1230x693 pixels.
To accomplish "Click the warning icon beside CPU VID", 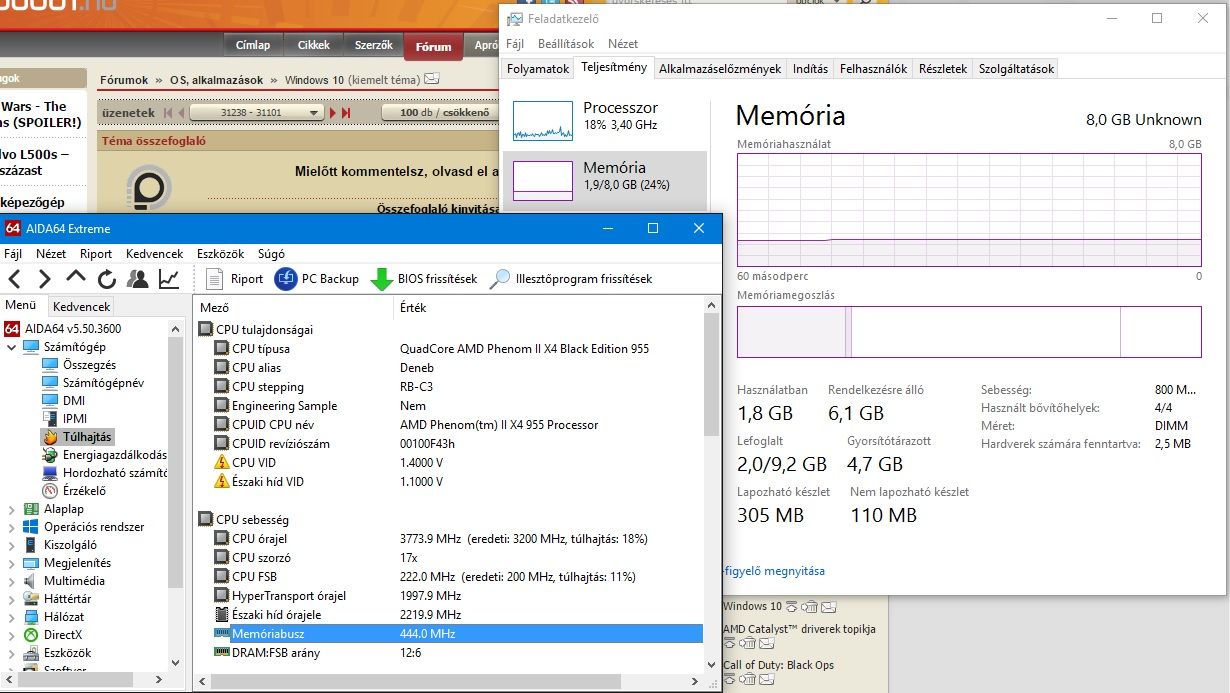I will click(222, 463).
